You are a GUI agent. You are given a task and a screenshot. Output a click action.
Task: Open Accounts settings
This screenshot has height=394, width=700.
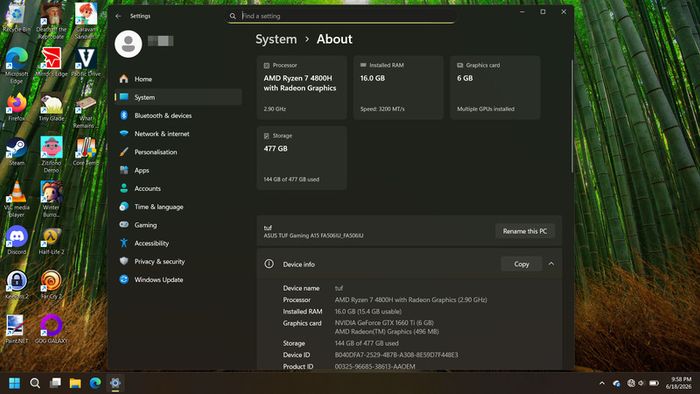pyautogui.click(x=178, y=189)
